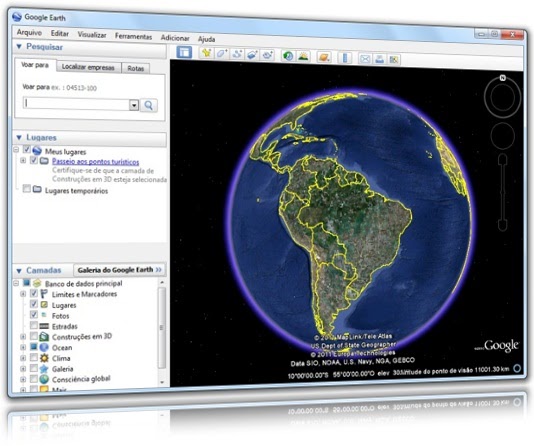Image resolution: width=534 pixels, height=446 pixels.
Task: Expand the Clima layer node
Action: click(23, 358)
